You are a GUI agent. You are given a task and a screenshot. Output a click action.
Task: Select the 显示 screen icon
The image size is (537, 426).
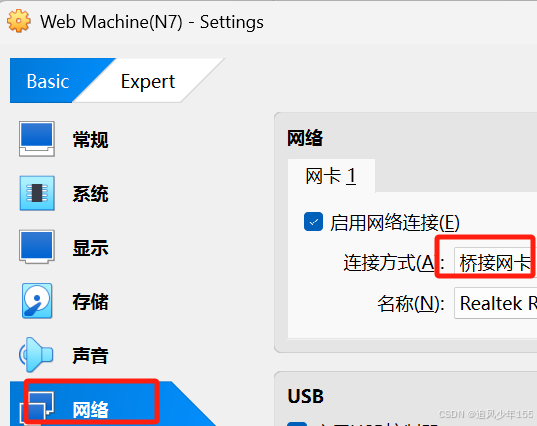(x=37, y=247)
